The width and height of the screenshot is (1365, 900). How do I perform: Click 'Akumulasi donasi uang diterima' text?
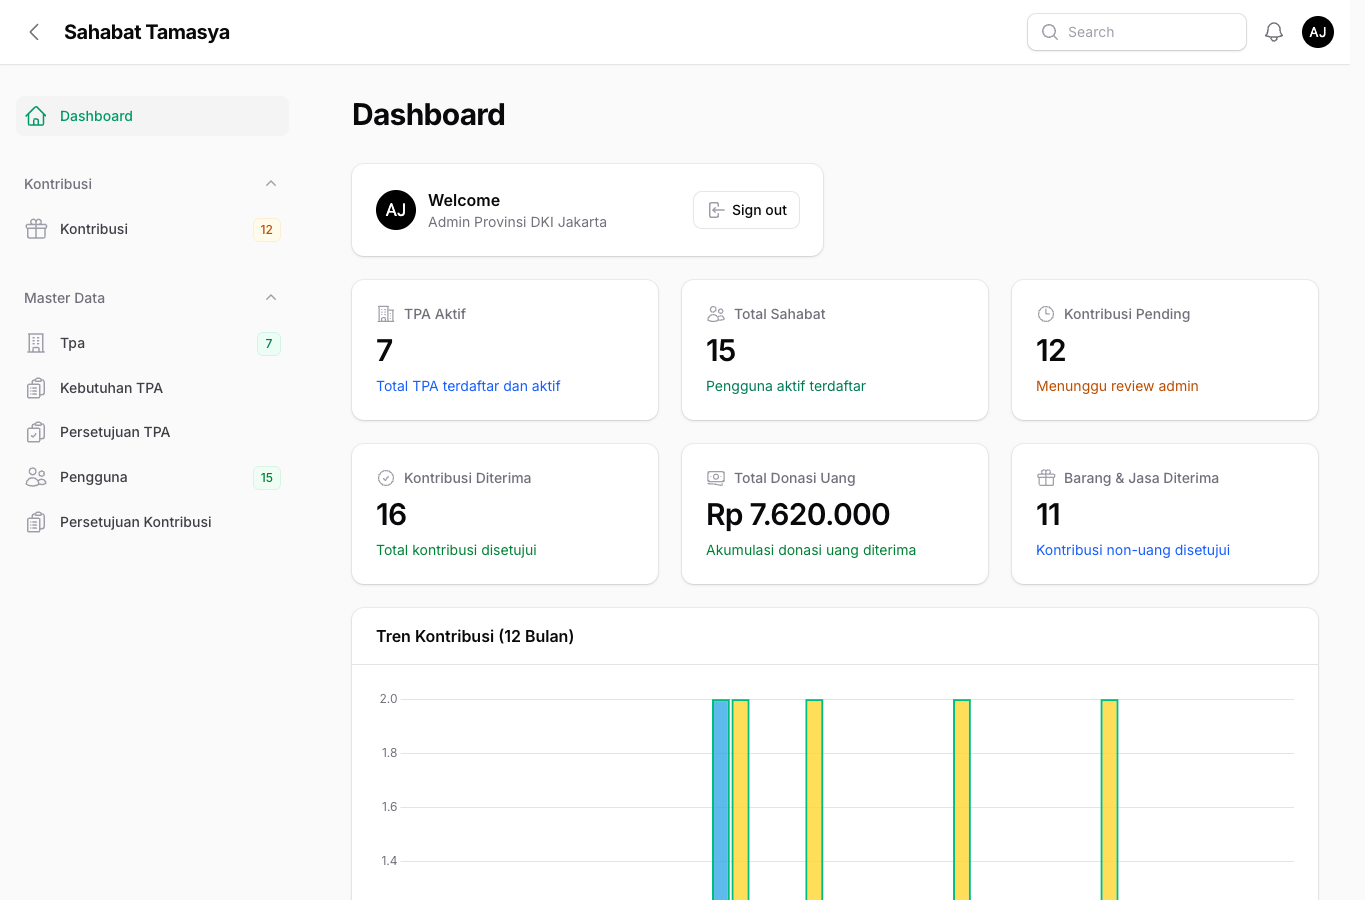pyautogui.click(x=811, y=550)
